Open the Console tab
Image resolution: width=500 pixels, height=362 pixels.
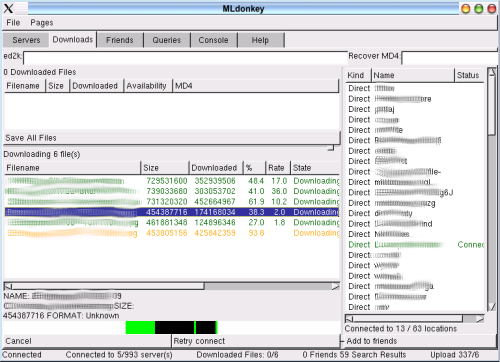click(x=213, y=40)
